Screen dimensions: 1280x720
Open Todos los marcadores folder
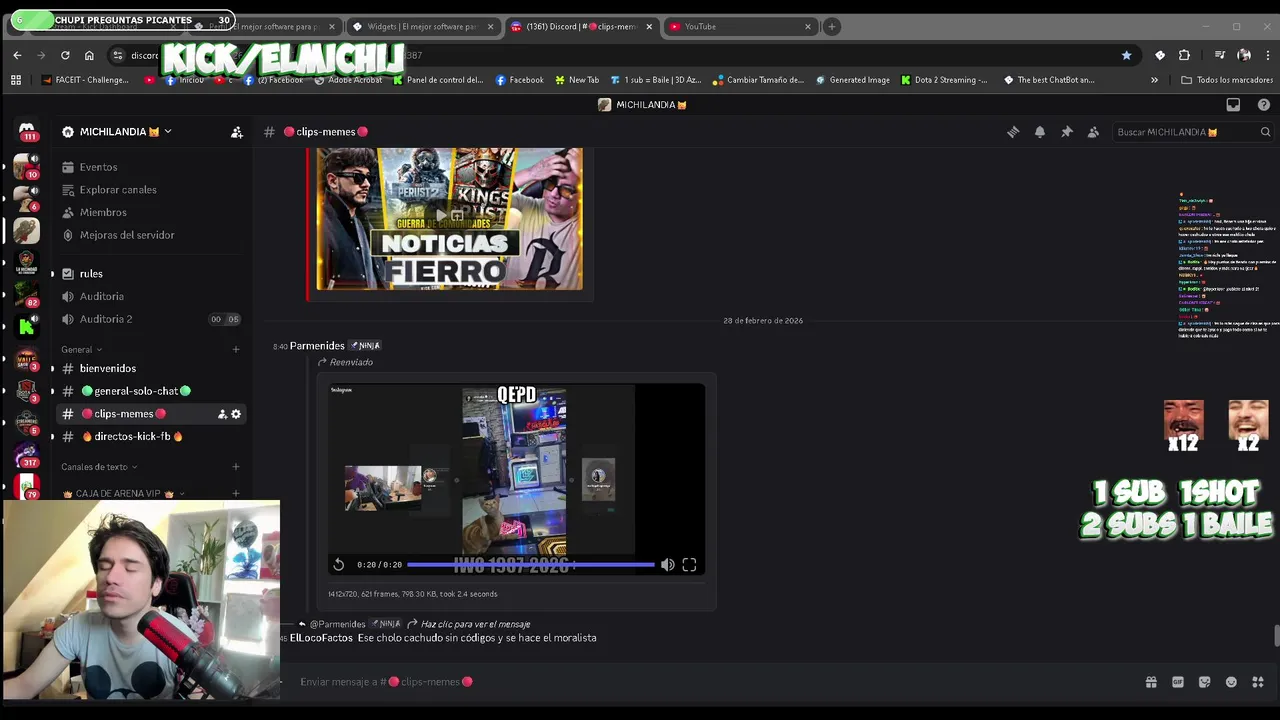1227,80
